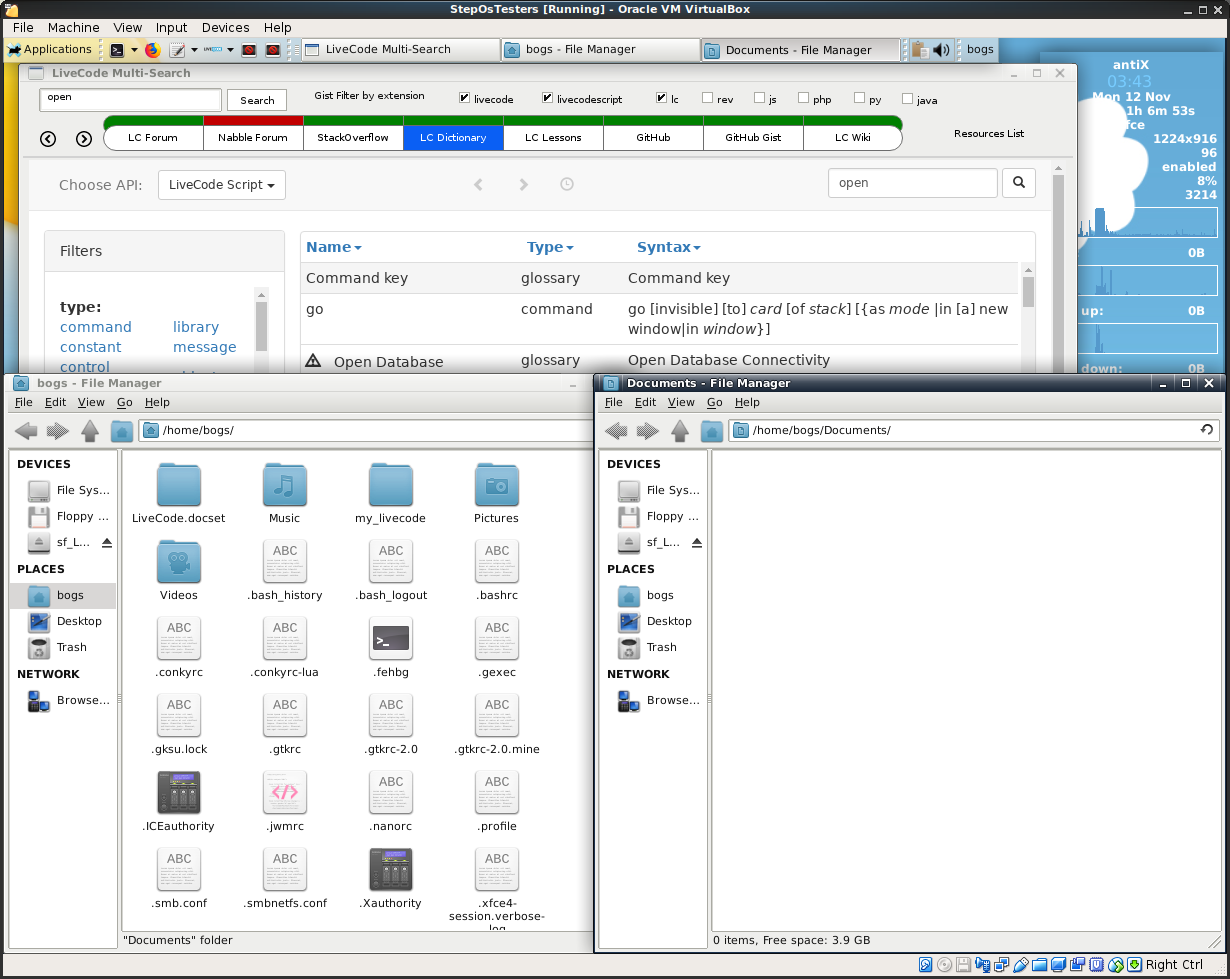Click the Home icon in the bogs file manager toolbar

(122, 431)
